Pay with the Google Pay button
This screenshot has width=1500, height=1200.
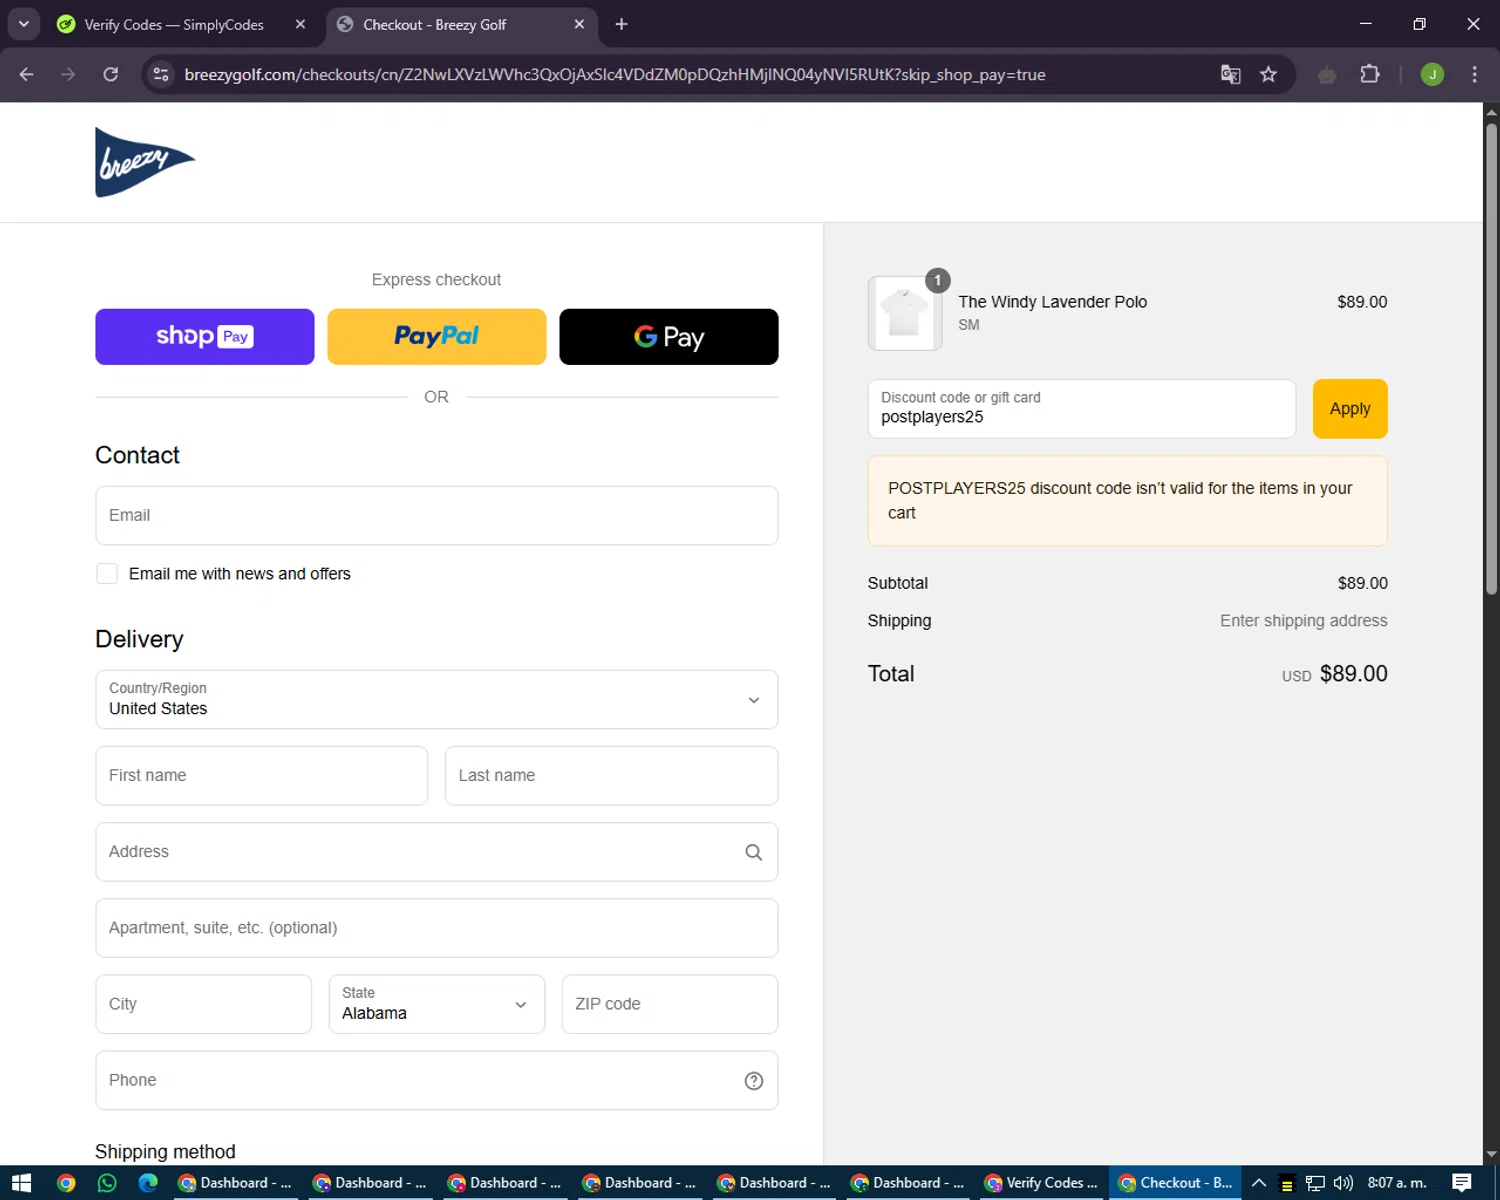click(x=669, y=337)
